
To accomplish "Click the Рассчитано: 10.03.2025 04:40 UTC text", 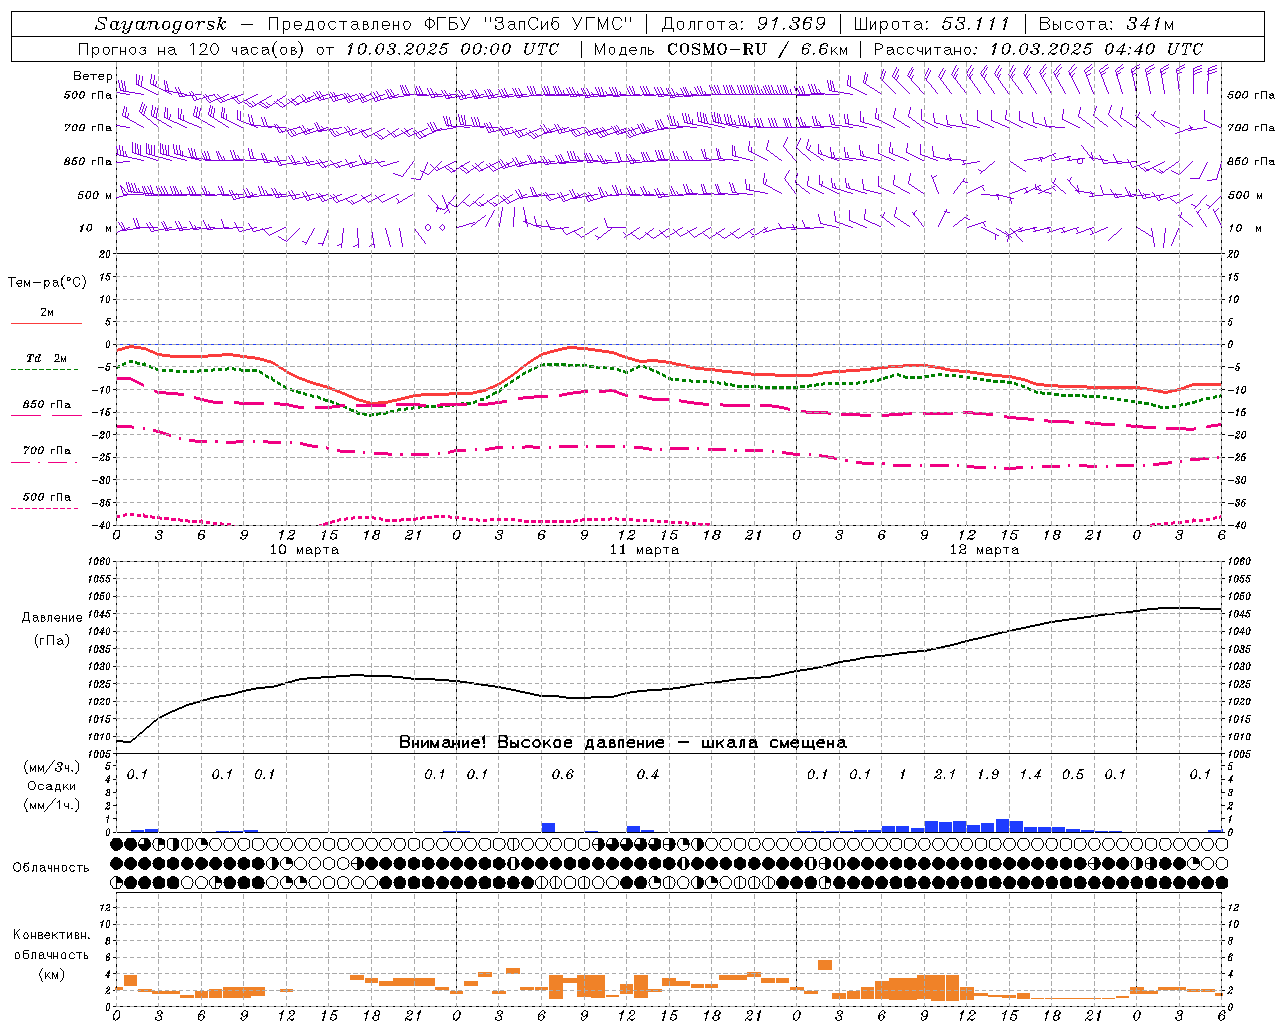I will point(1038,49).
